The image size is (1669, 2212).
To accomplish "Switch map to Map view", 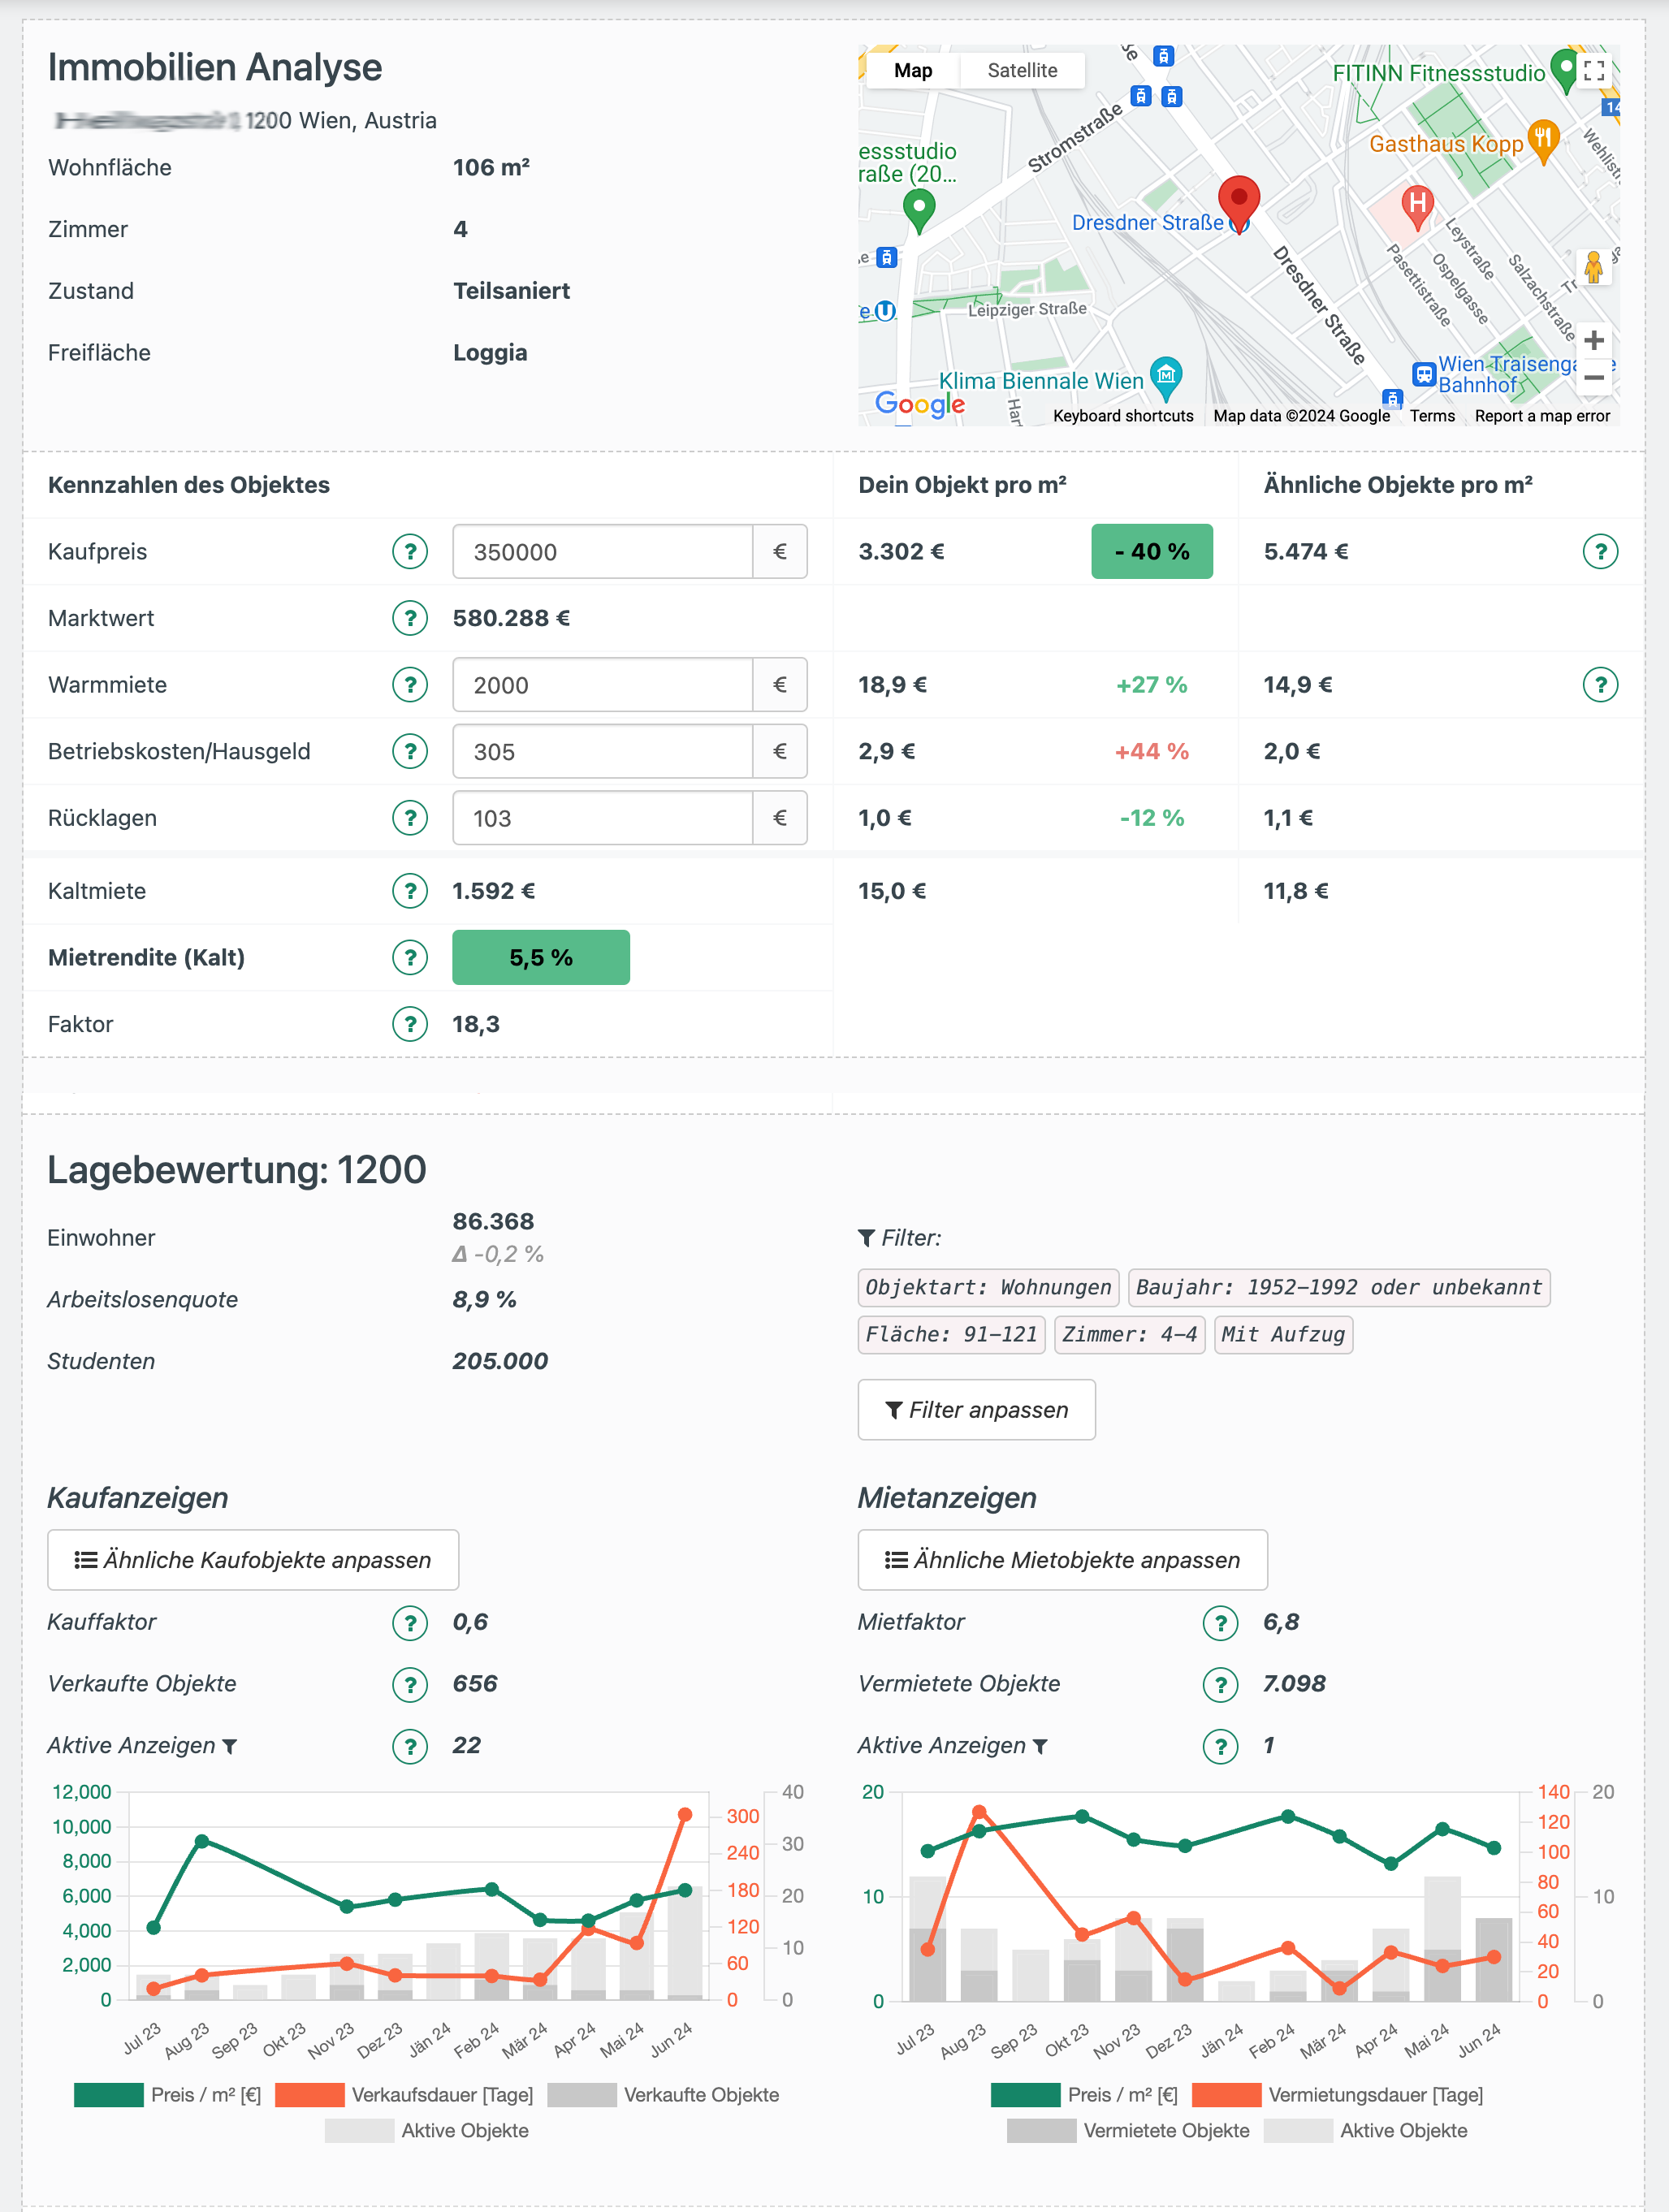I will click(x=913, y=71).
